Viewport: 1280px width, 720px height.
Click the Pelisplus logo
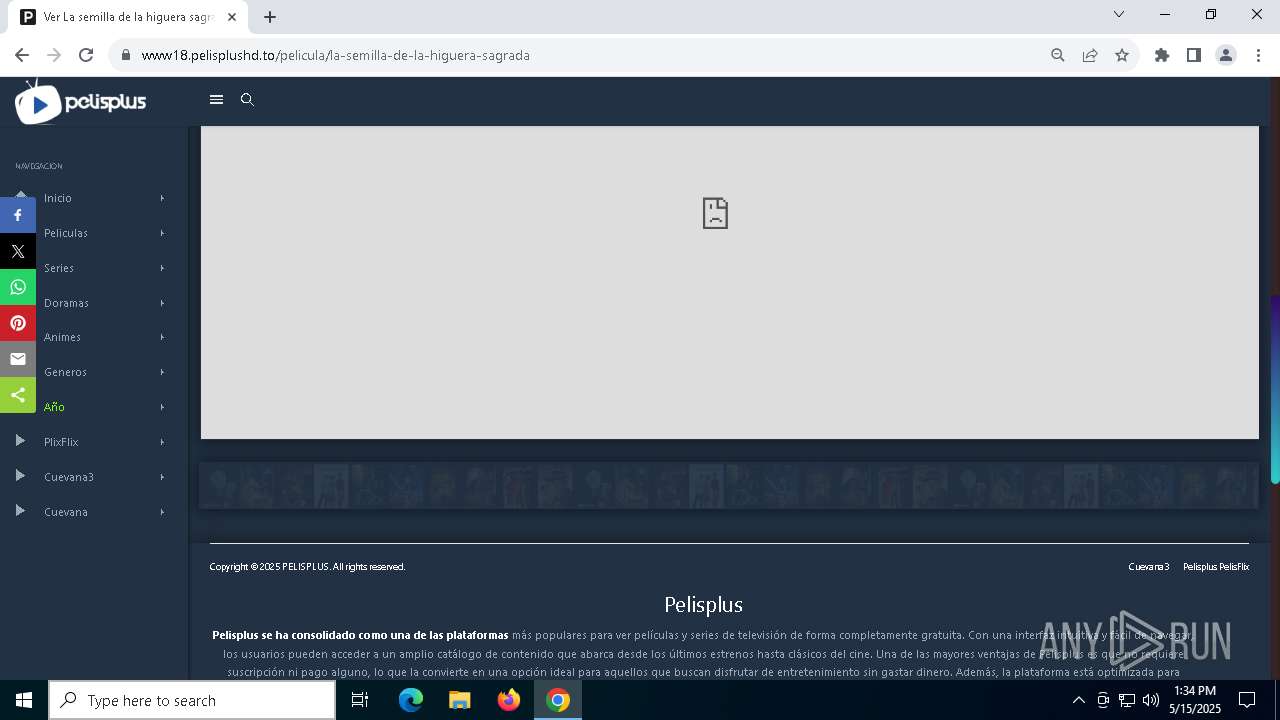81,102
